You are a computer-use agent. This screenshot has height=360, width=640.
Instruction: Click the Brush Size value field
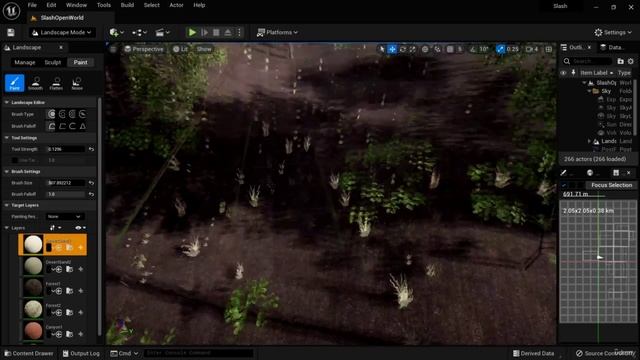tap(66, 183)
